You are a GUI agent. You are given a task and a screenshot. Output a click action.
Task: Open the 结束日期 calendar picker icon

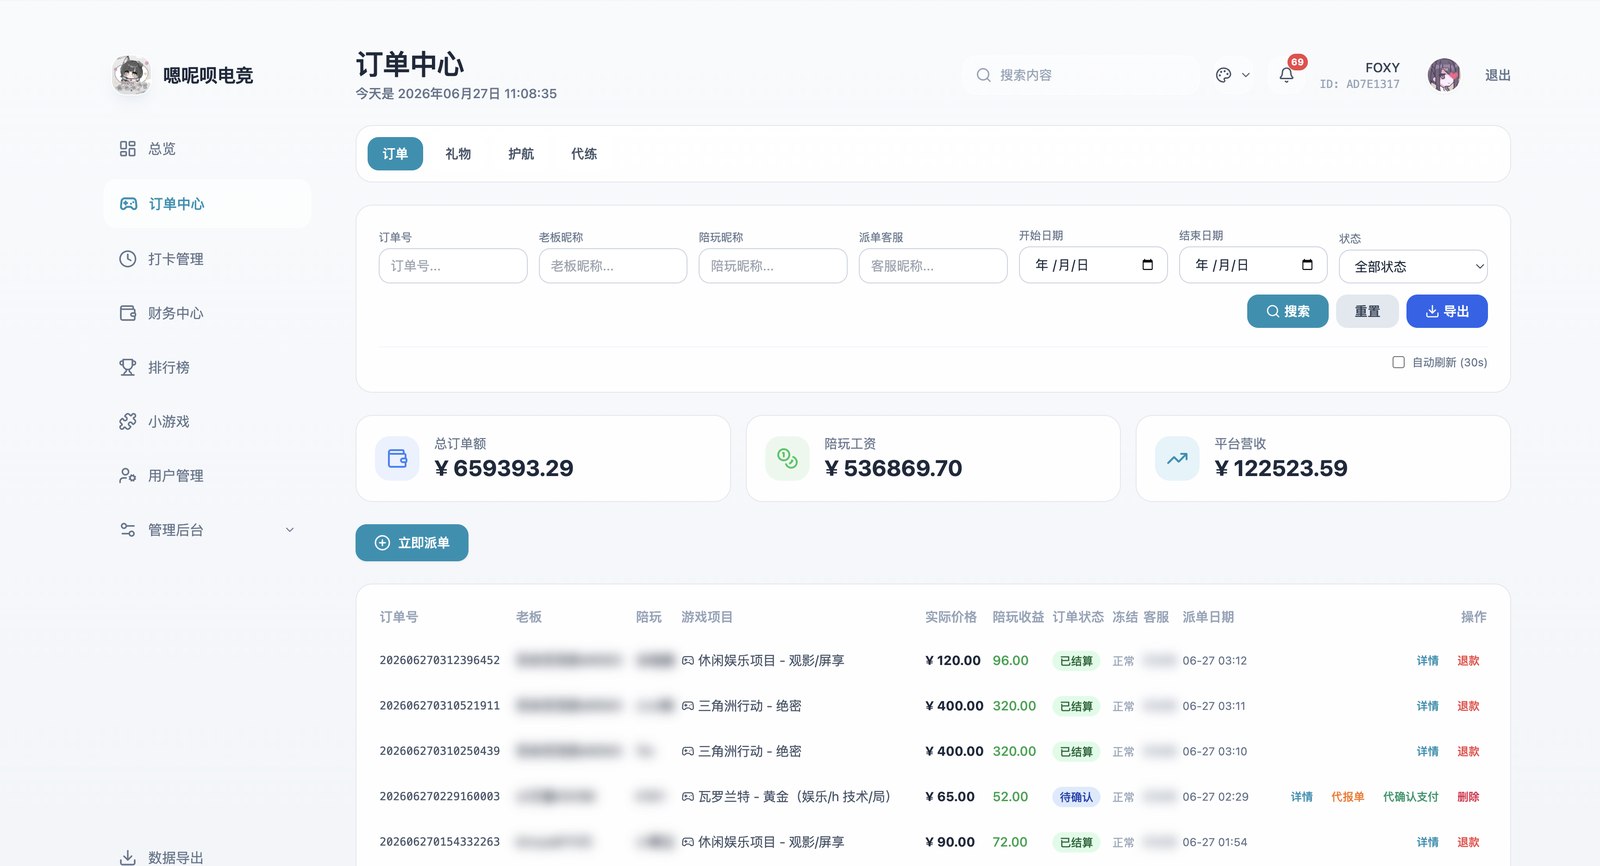(1308, 265)
